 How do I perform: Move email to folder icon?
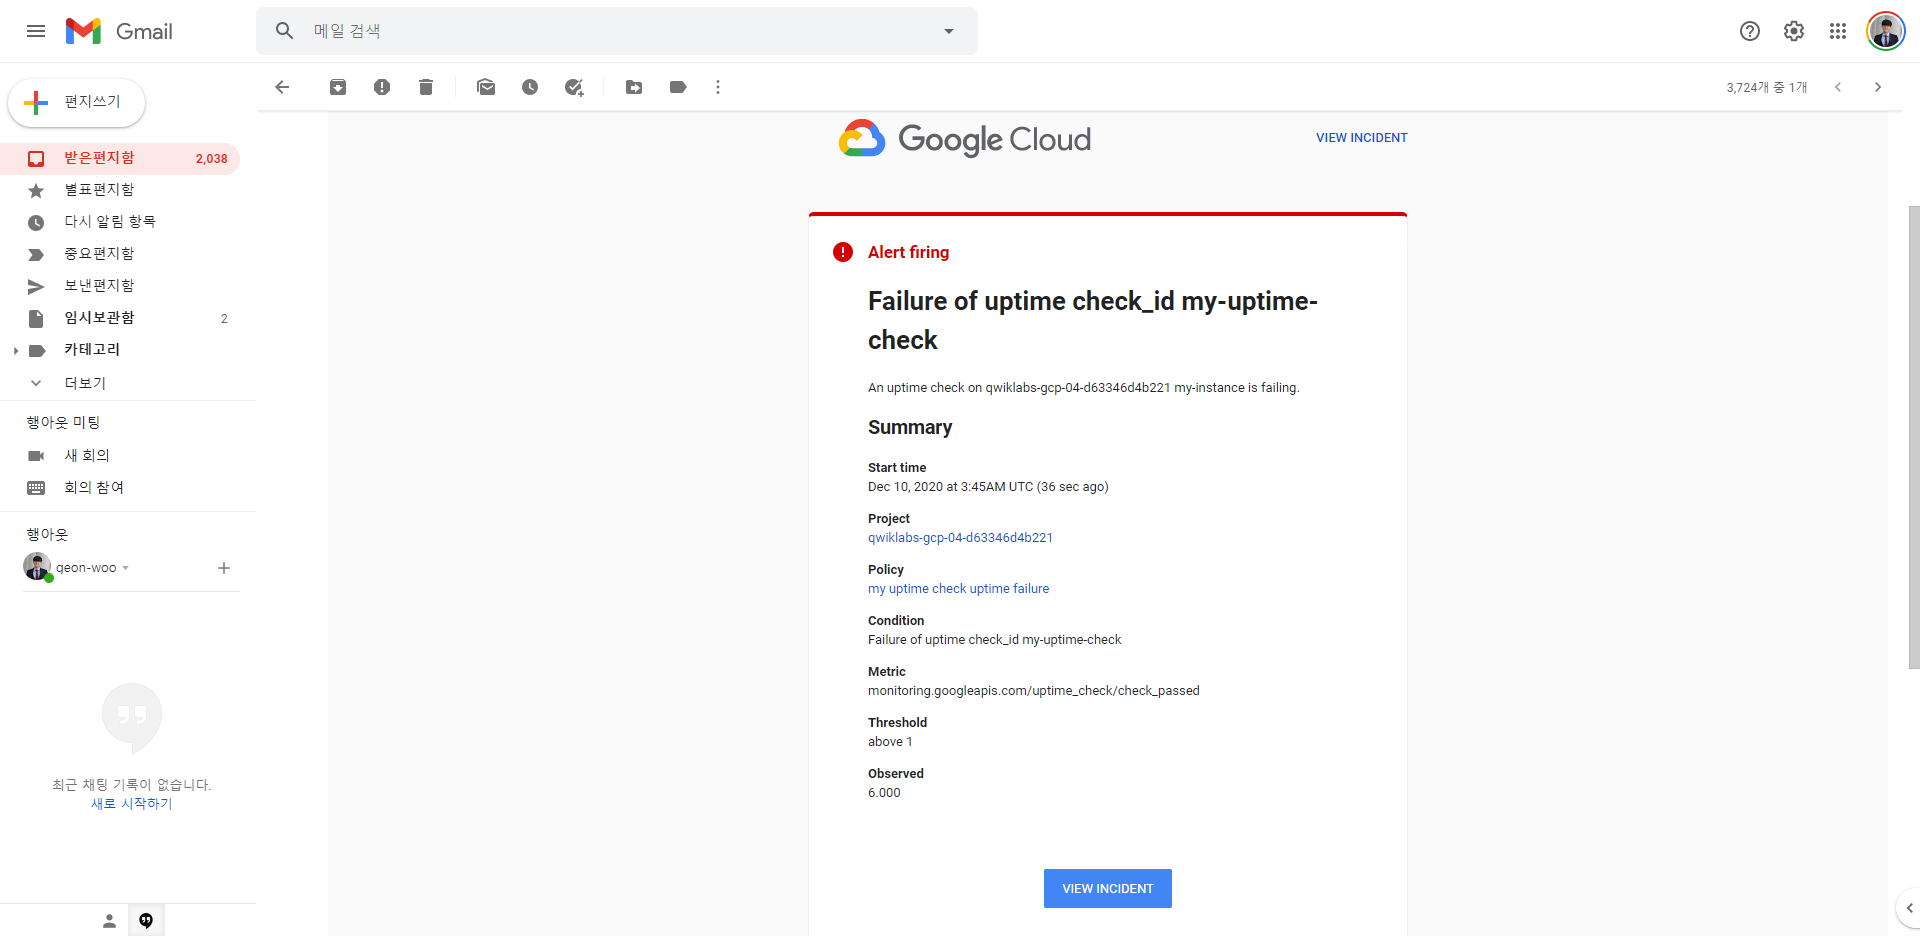click(x=634, y=87)
